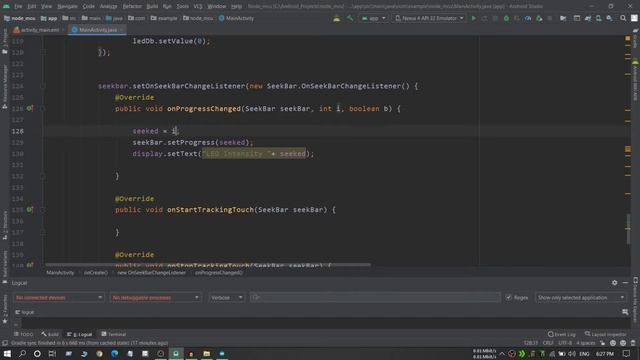The width and height of the screenshot is (640, 360).
Task: Open the Verbose log level dropdown
Action: [x=227, y=297]
